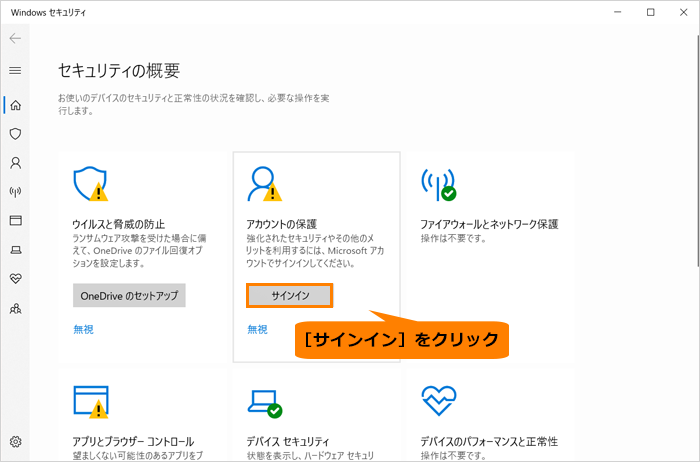Open Device performance heart icon in sidebar
The image size is (700, 462).
(x=16, y=279)
